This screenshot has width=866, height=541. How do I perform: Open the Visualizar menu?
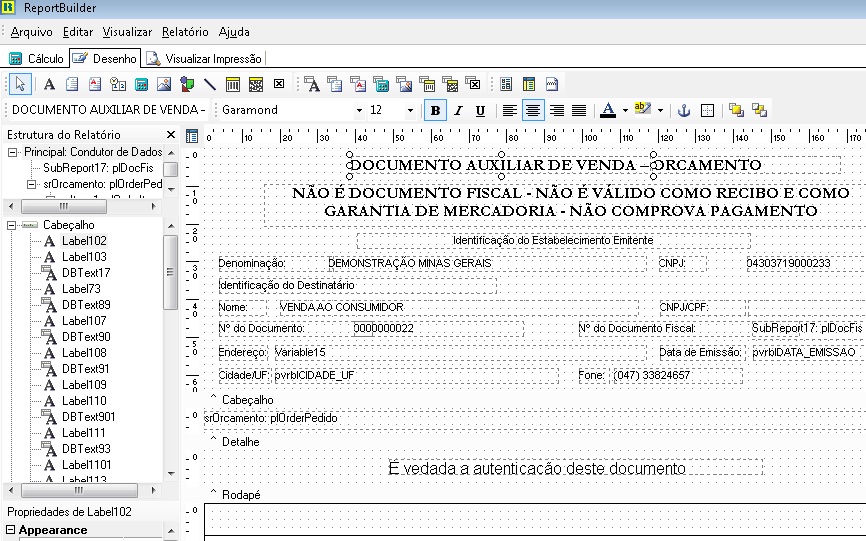[127, 32]
